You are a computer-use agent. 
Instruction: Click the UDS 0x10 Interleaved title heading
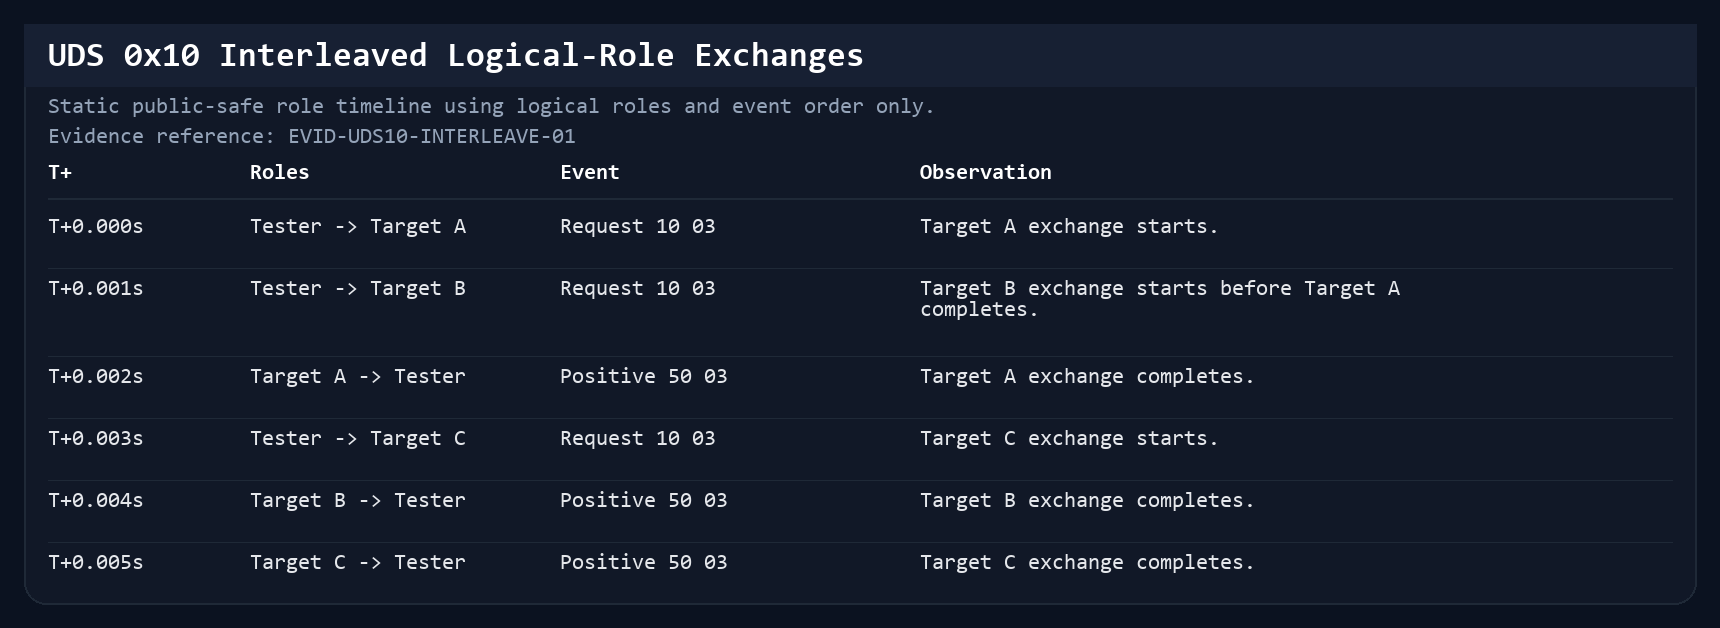(456, 55)
